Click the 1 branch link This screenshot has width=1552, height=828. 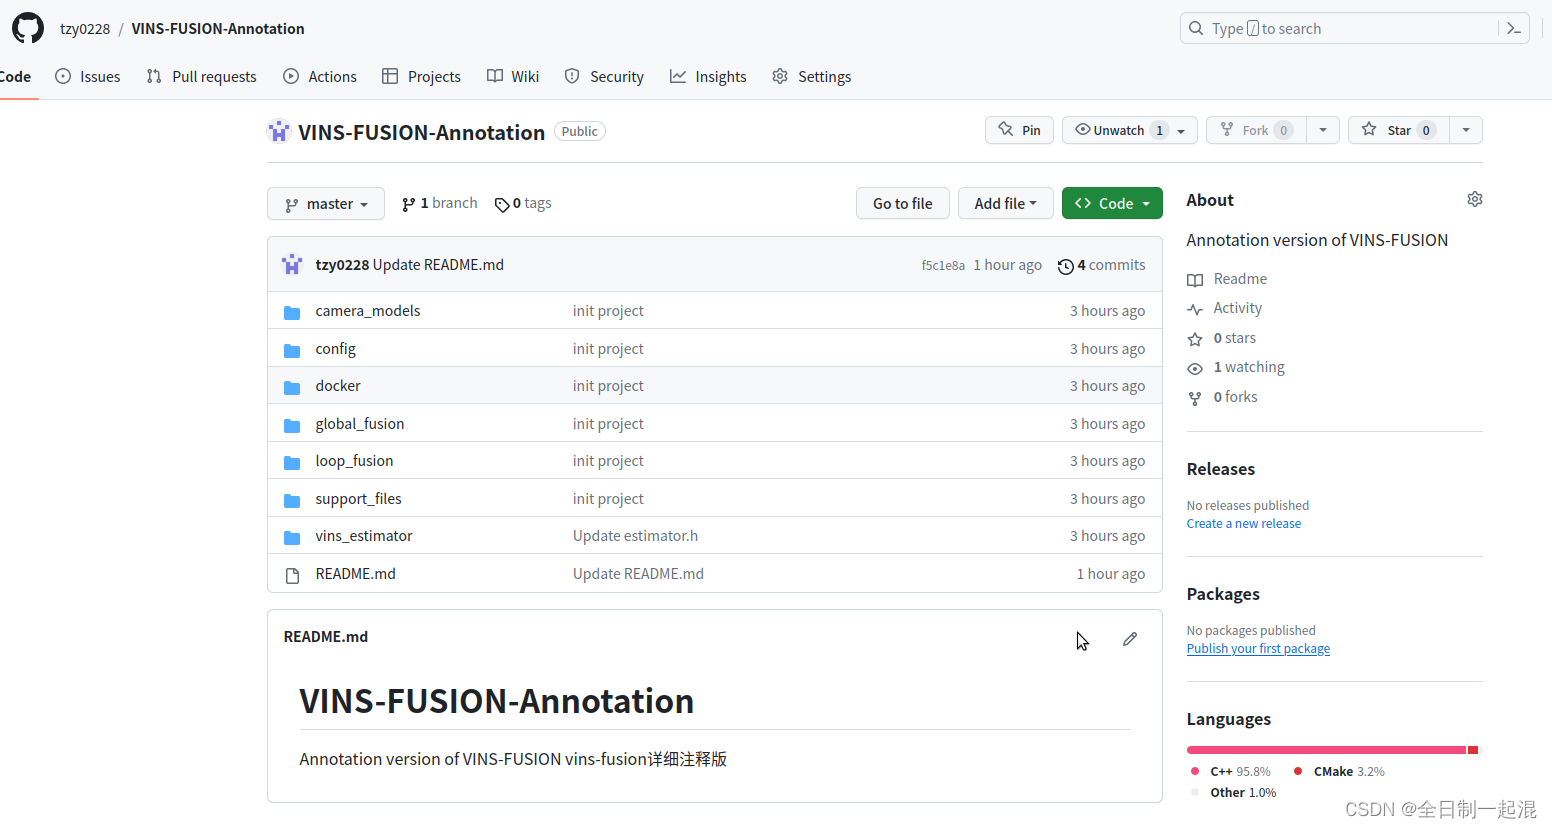click(440, 203)
